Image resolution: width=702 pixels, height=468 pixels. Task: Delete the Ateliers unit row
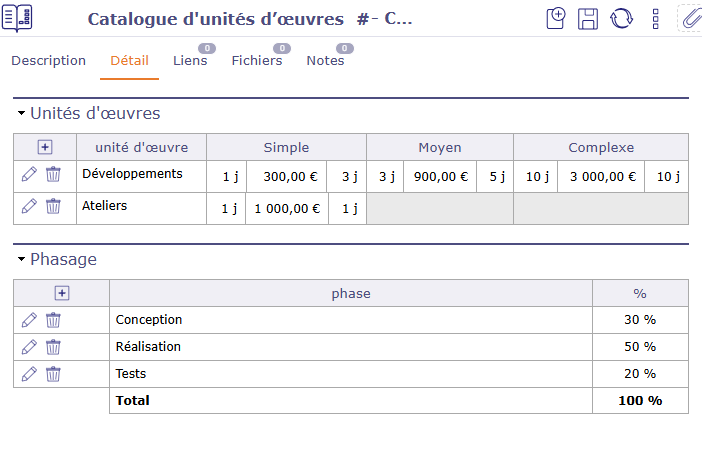point(53,206)
